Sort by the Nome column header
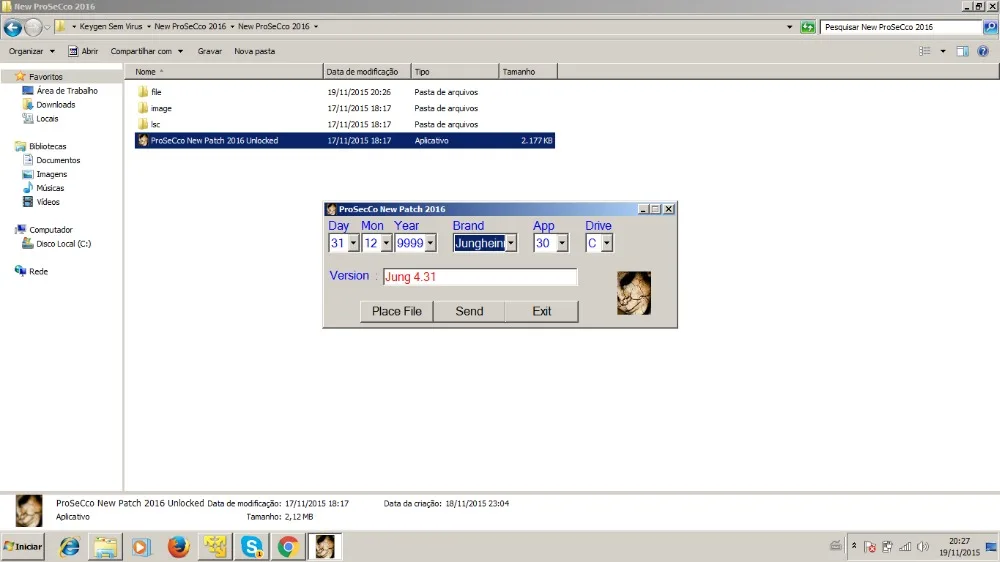1000x562 pixels. 226,71
